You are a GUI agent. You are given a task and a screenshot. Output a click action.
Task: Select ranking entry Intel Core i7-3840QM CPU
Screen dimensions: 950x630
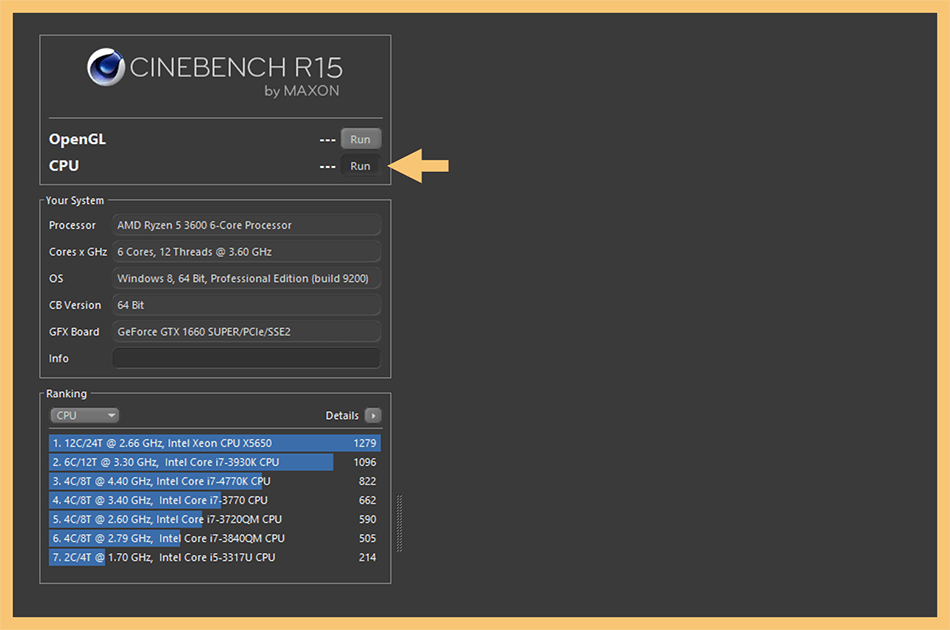click(x=214, y=539)
